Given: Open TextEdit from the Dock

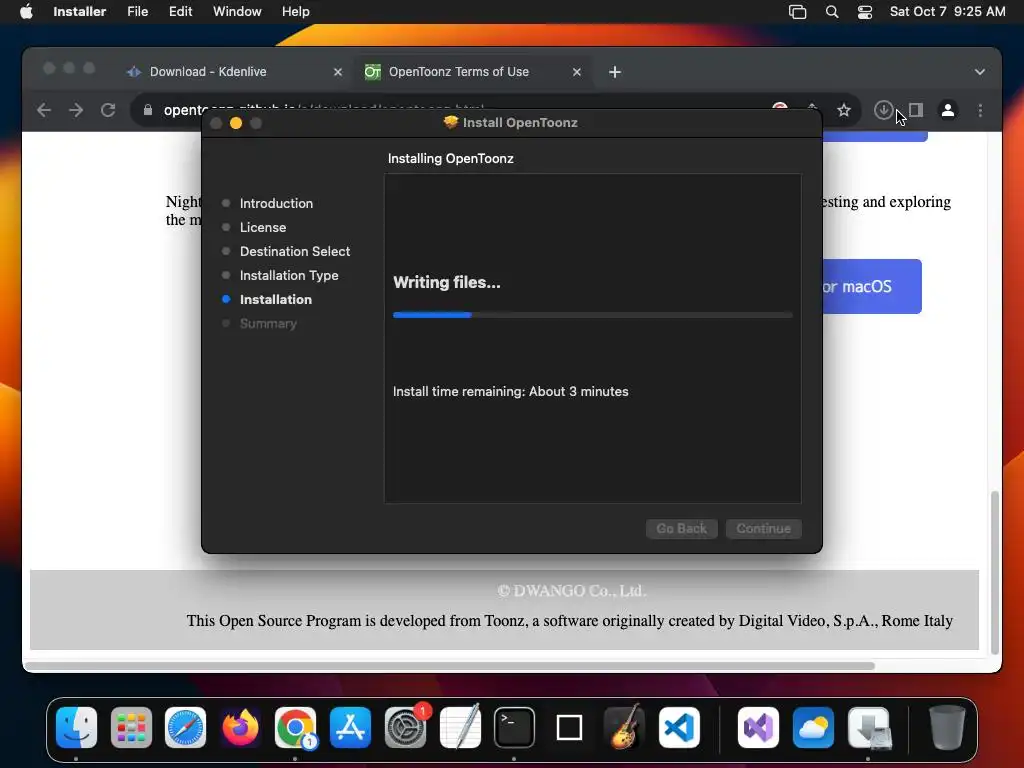Looking at the screenshot, I should tap(460, 727).
